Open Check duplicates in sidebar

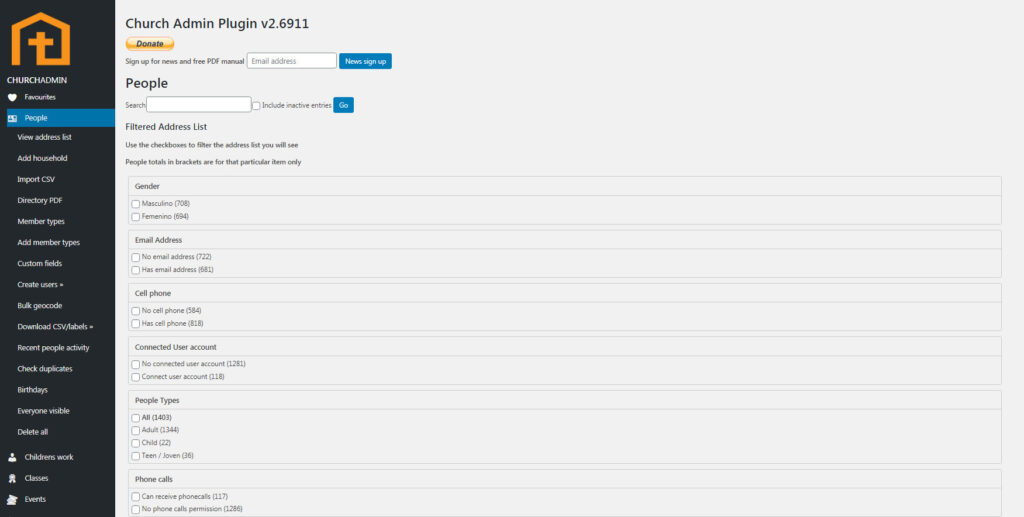pos(45,369)
